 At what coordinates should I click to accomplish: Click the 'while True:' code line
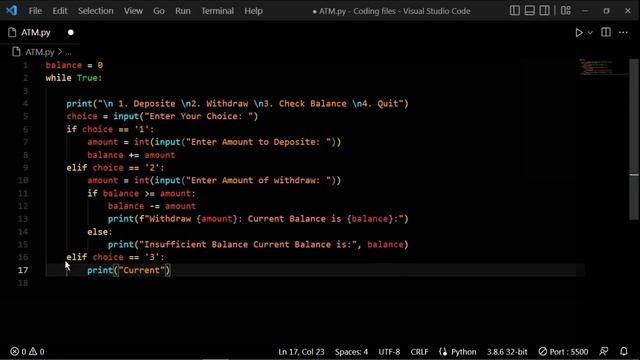tap(73, 78)
